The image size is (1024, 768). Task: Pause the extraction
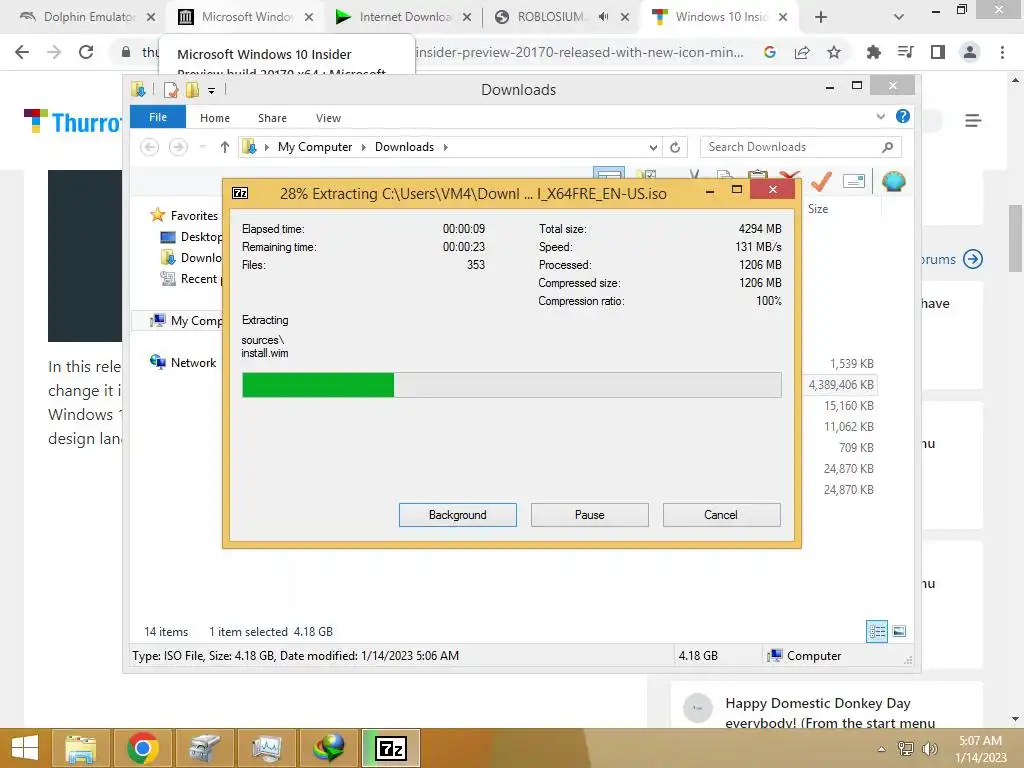click(590, 515)
